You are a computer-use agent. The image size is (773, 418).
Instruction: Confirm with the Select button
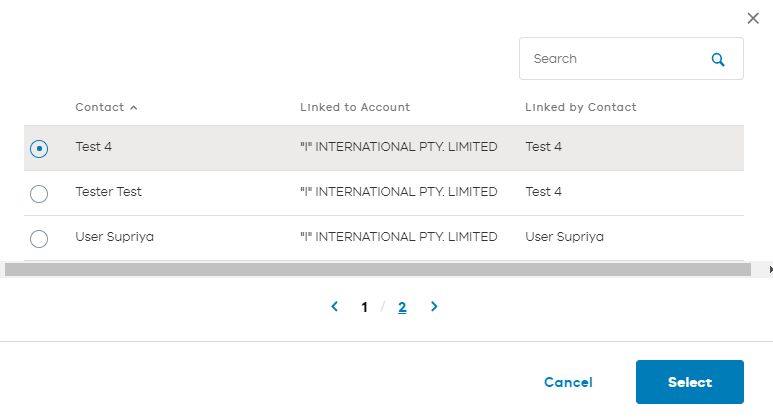690,382
